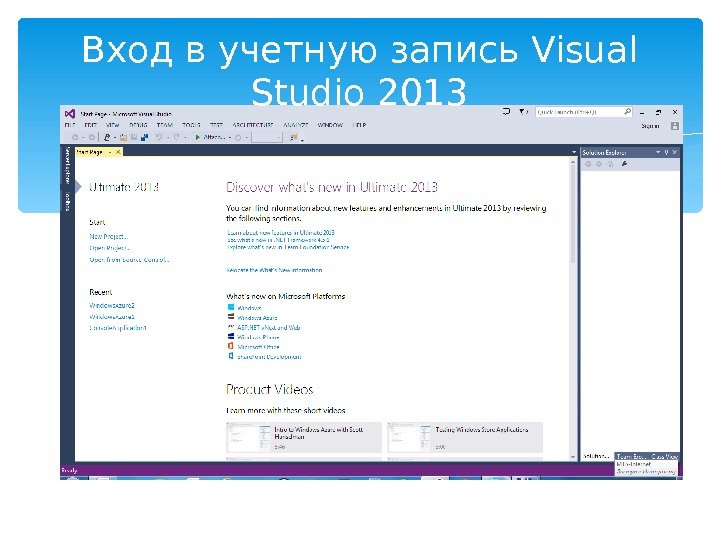Click the Solution Explorer Properties wrench icon
Image resolution: width=720 pixels, height=540 pixels.
pyautogui.click(x=624, y=164)
